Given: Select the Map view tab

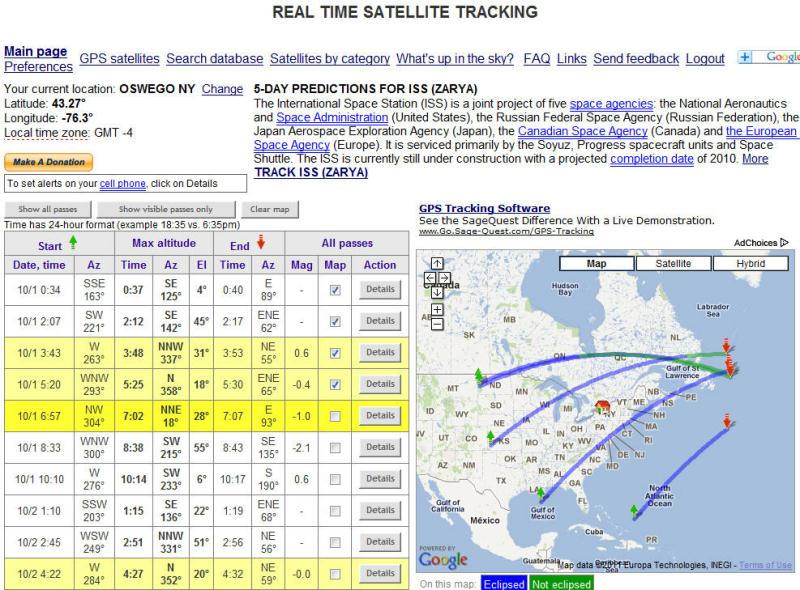Looking at the screenshot, I should (596, 263).
